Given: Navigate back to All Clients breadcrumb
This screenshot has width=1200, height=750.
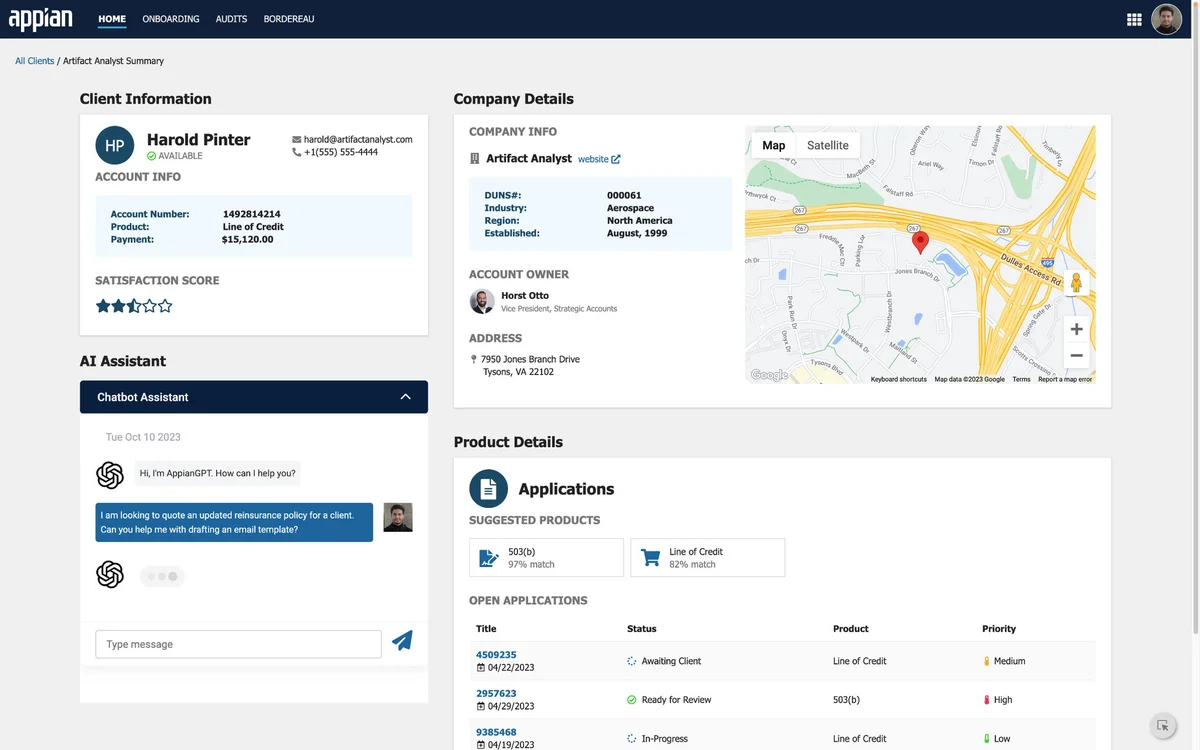Looking at the screenshot, I should [x=35, y=61].
